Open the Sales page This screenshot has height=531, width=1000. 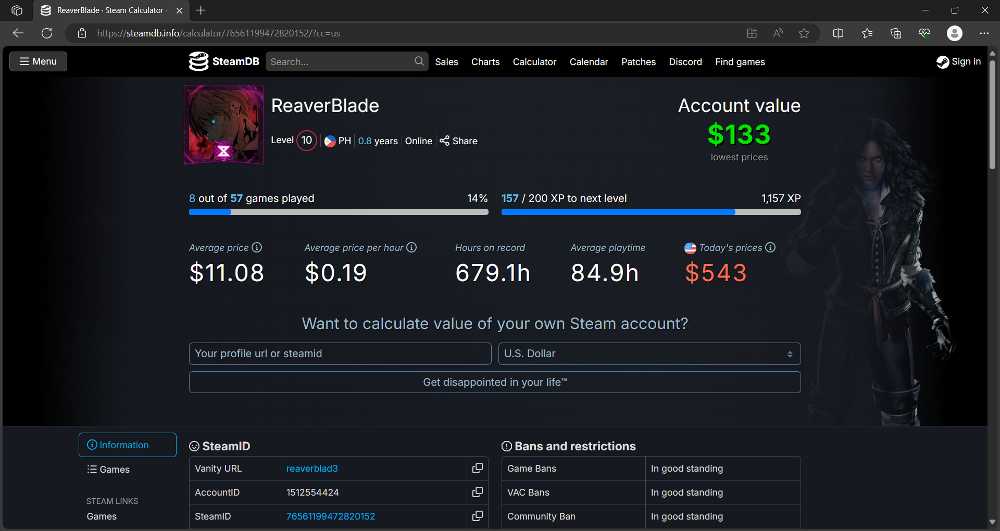(446, 62)
